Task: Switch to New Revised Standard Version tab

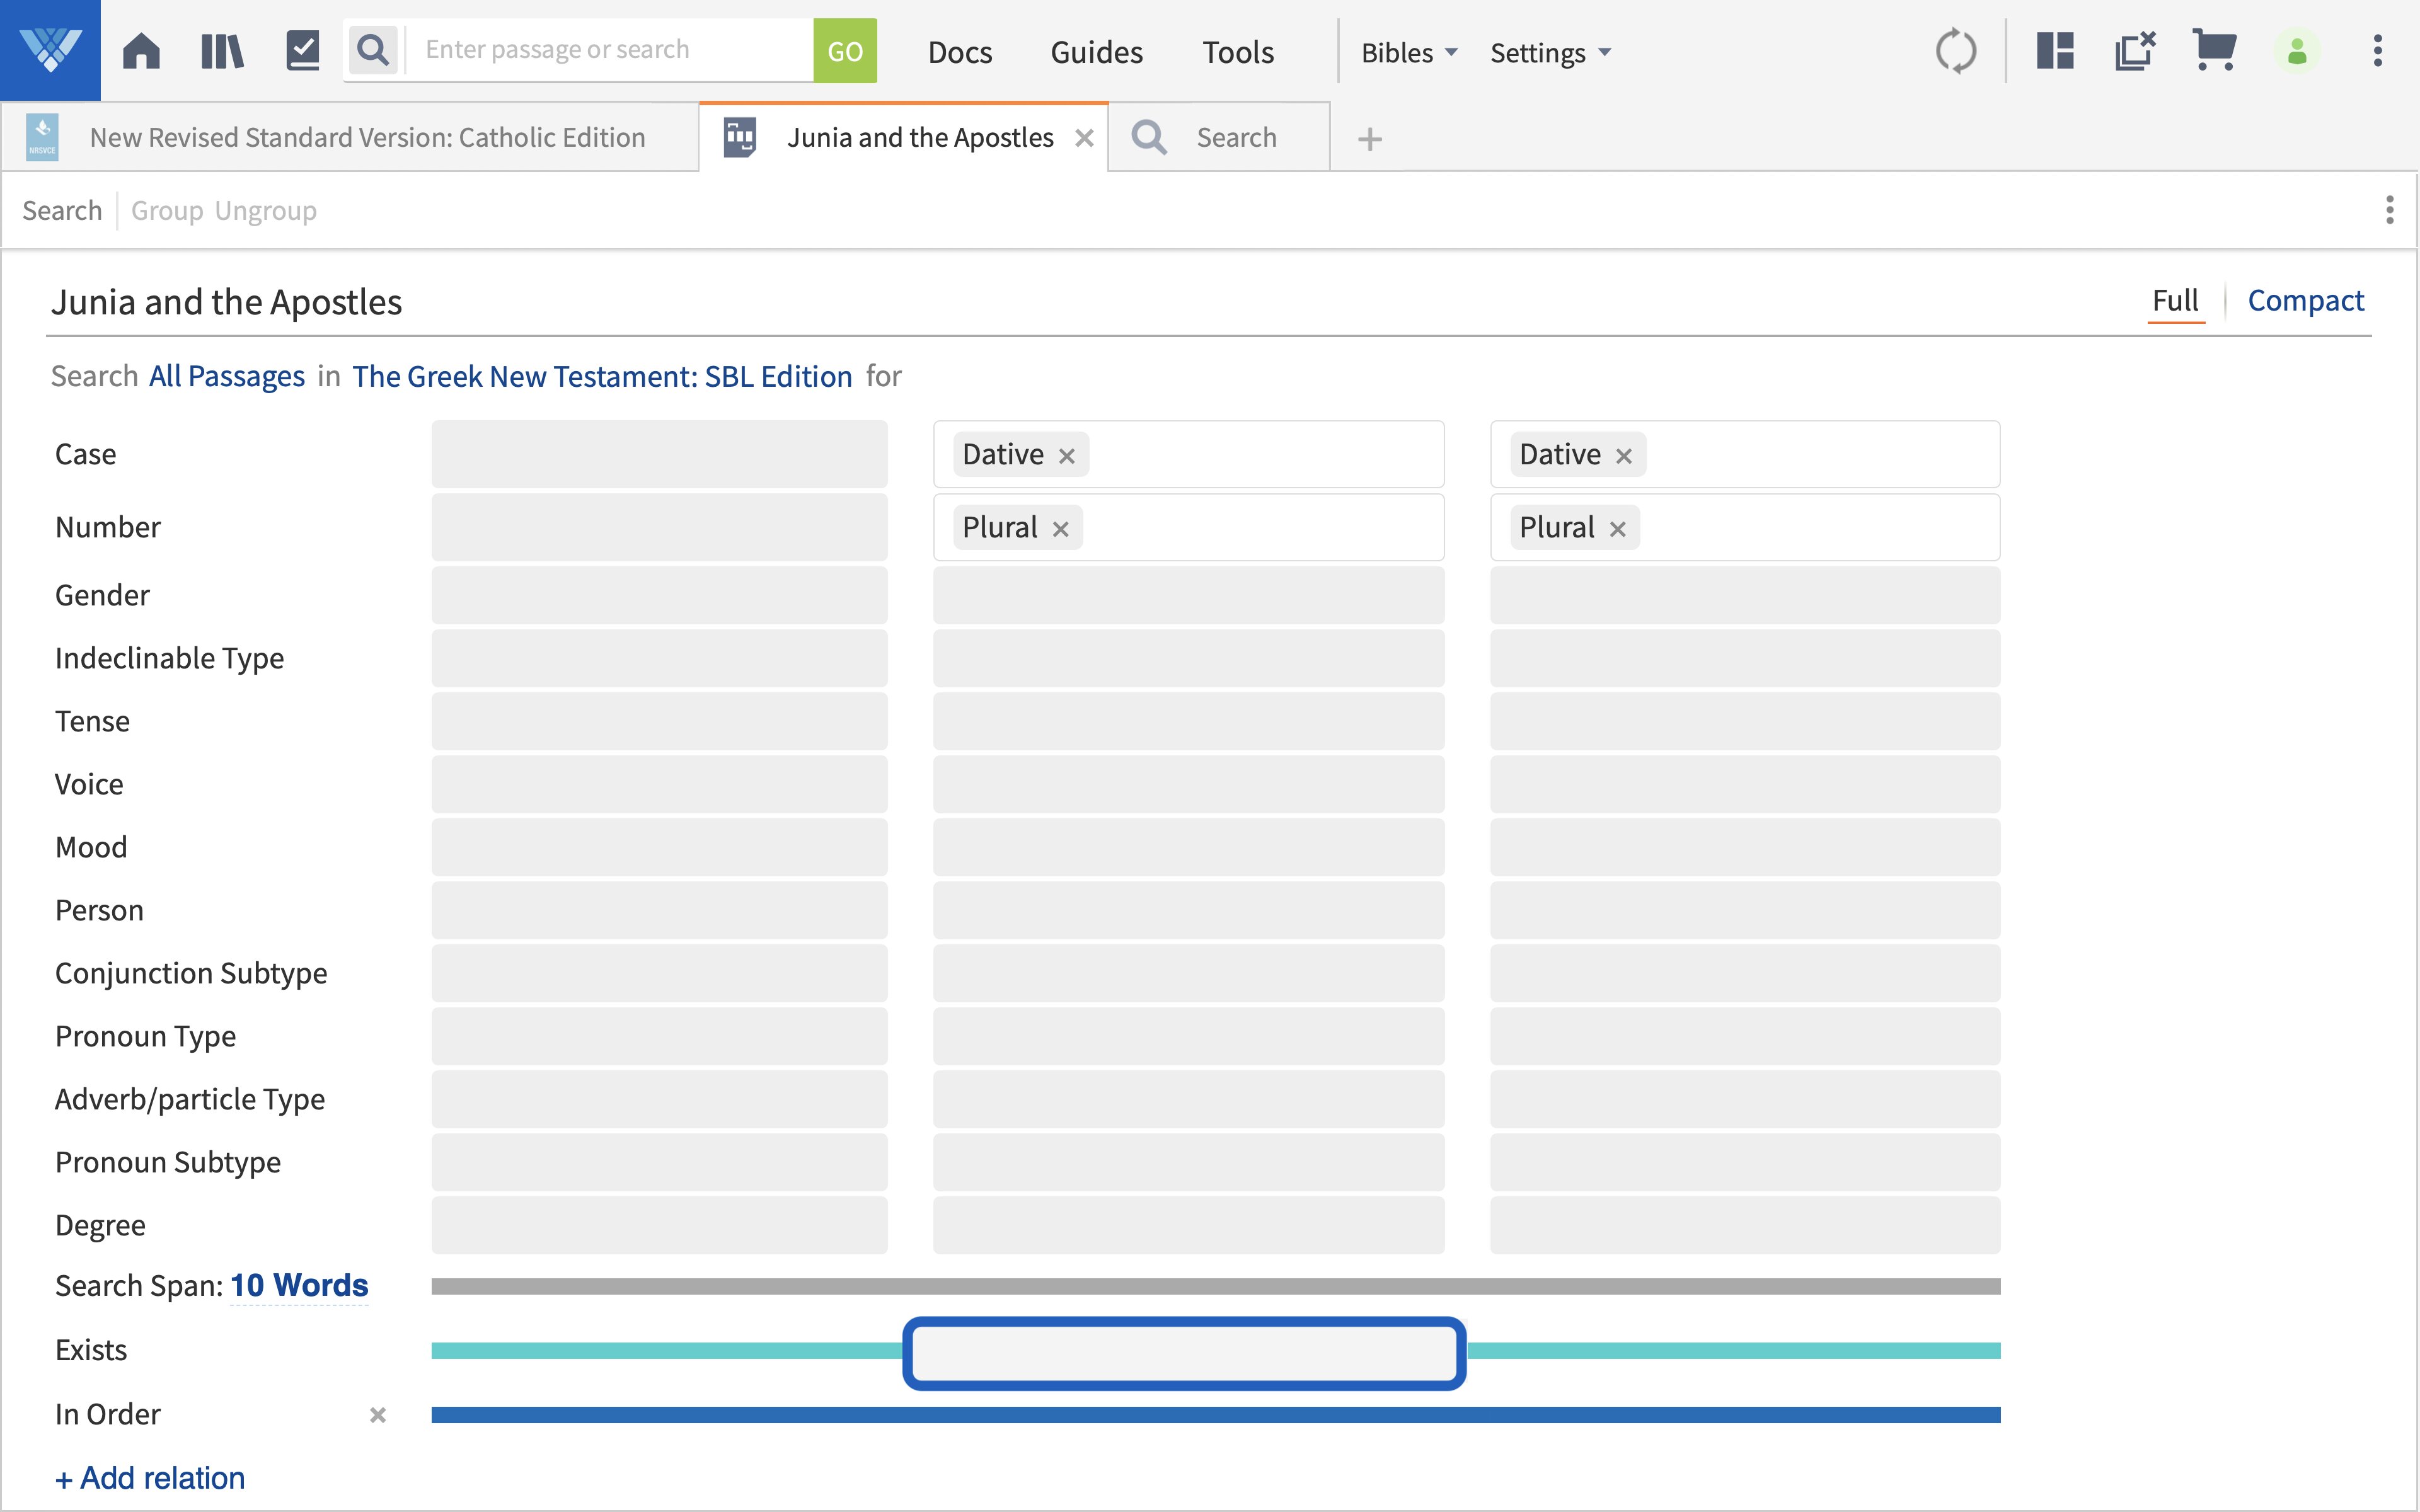Action: coord(349,137)
